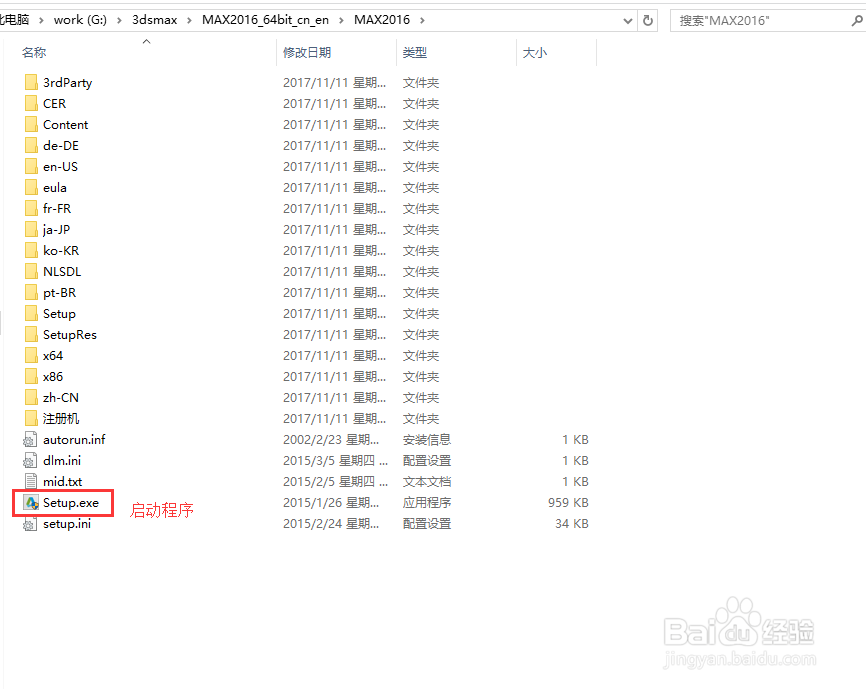
Task: Expand the chevron after MAX2016 breadcrumb
Action: [x=423, y=20]
